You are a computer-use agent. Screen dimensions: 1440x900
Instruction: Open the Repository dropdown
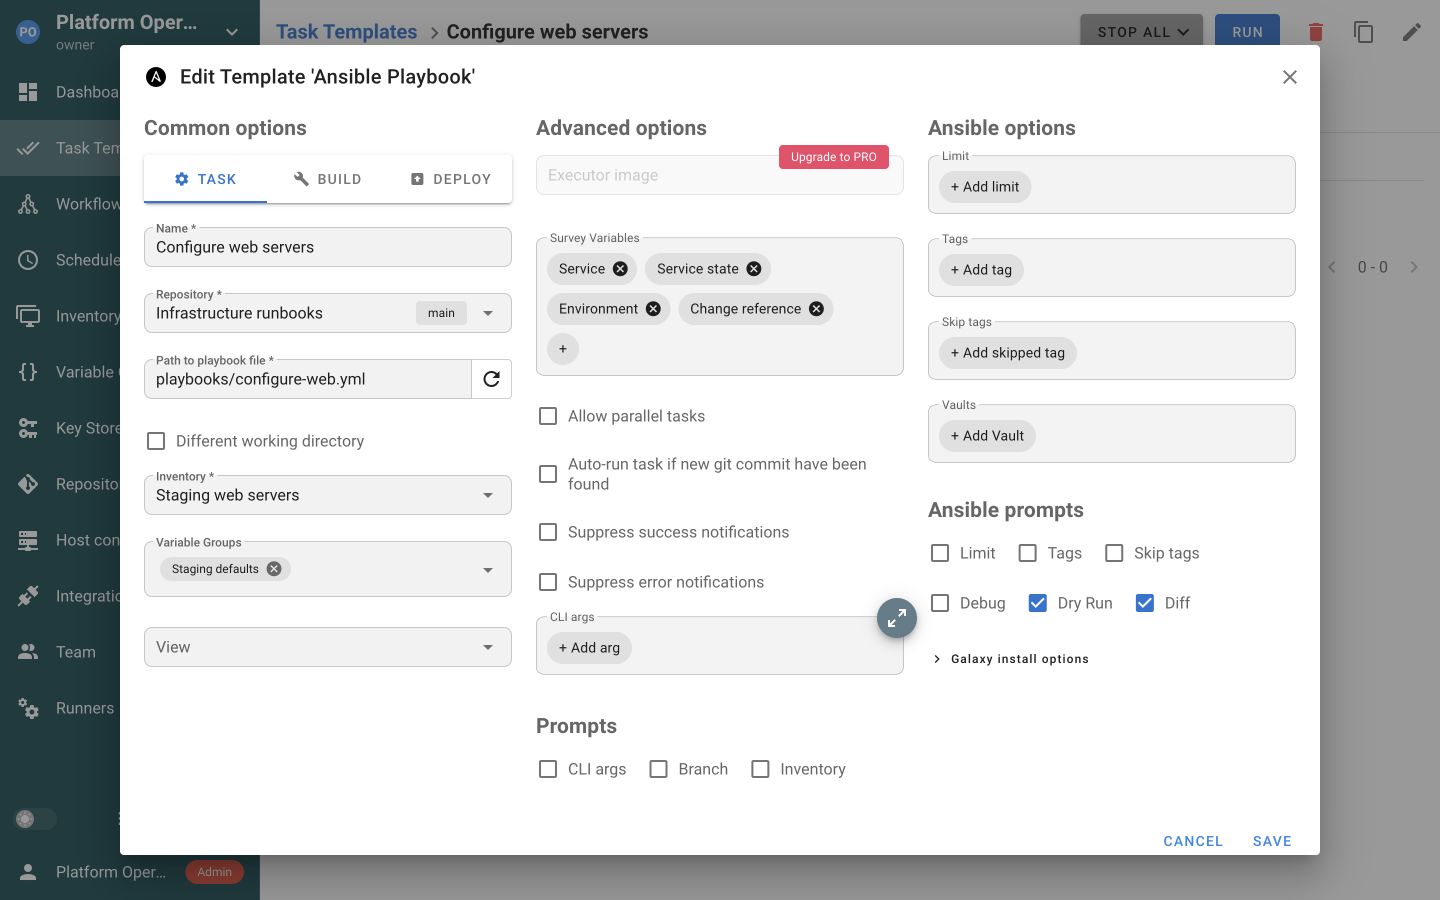[x=488, y=313]
